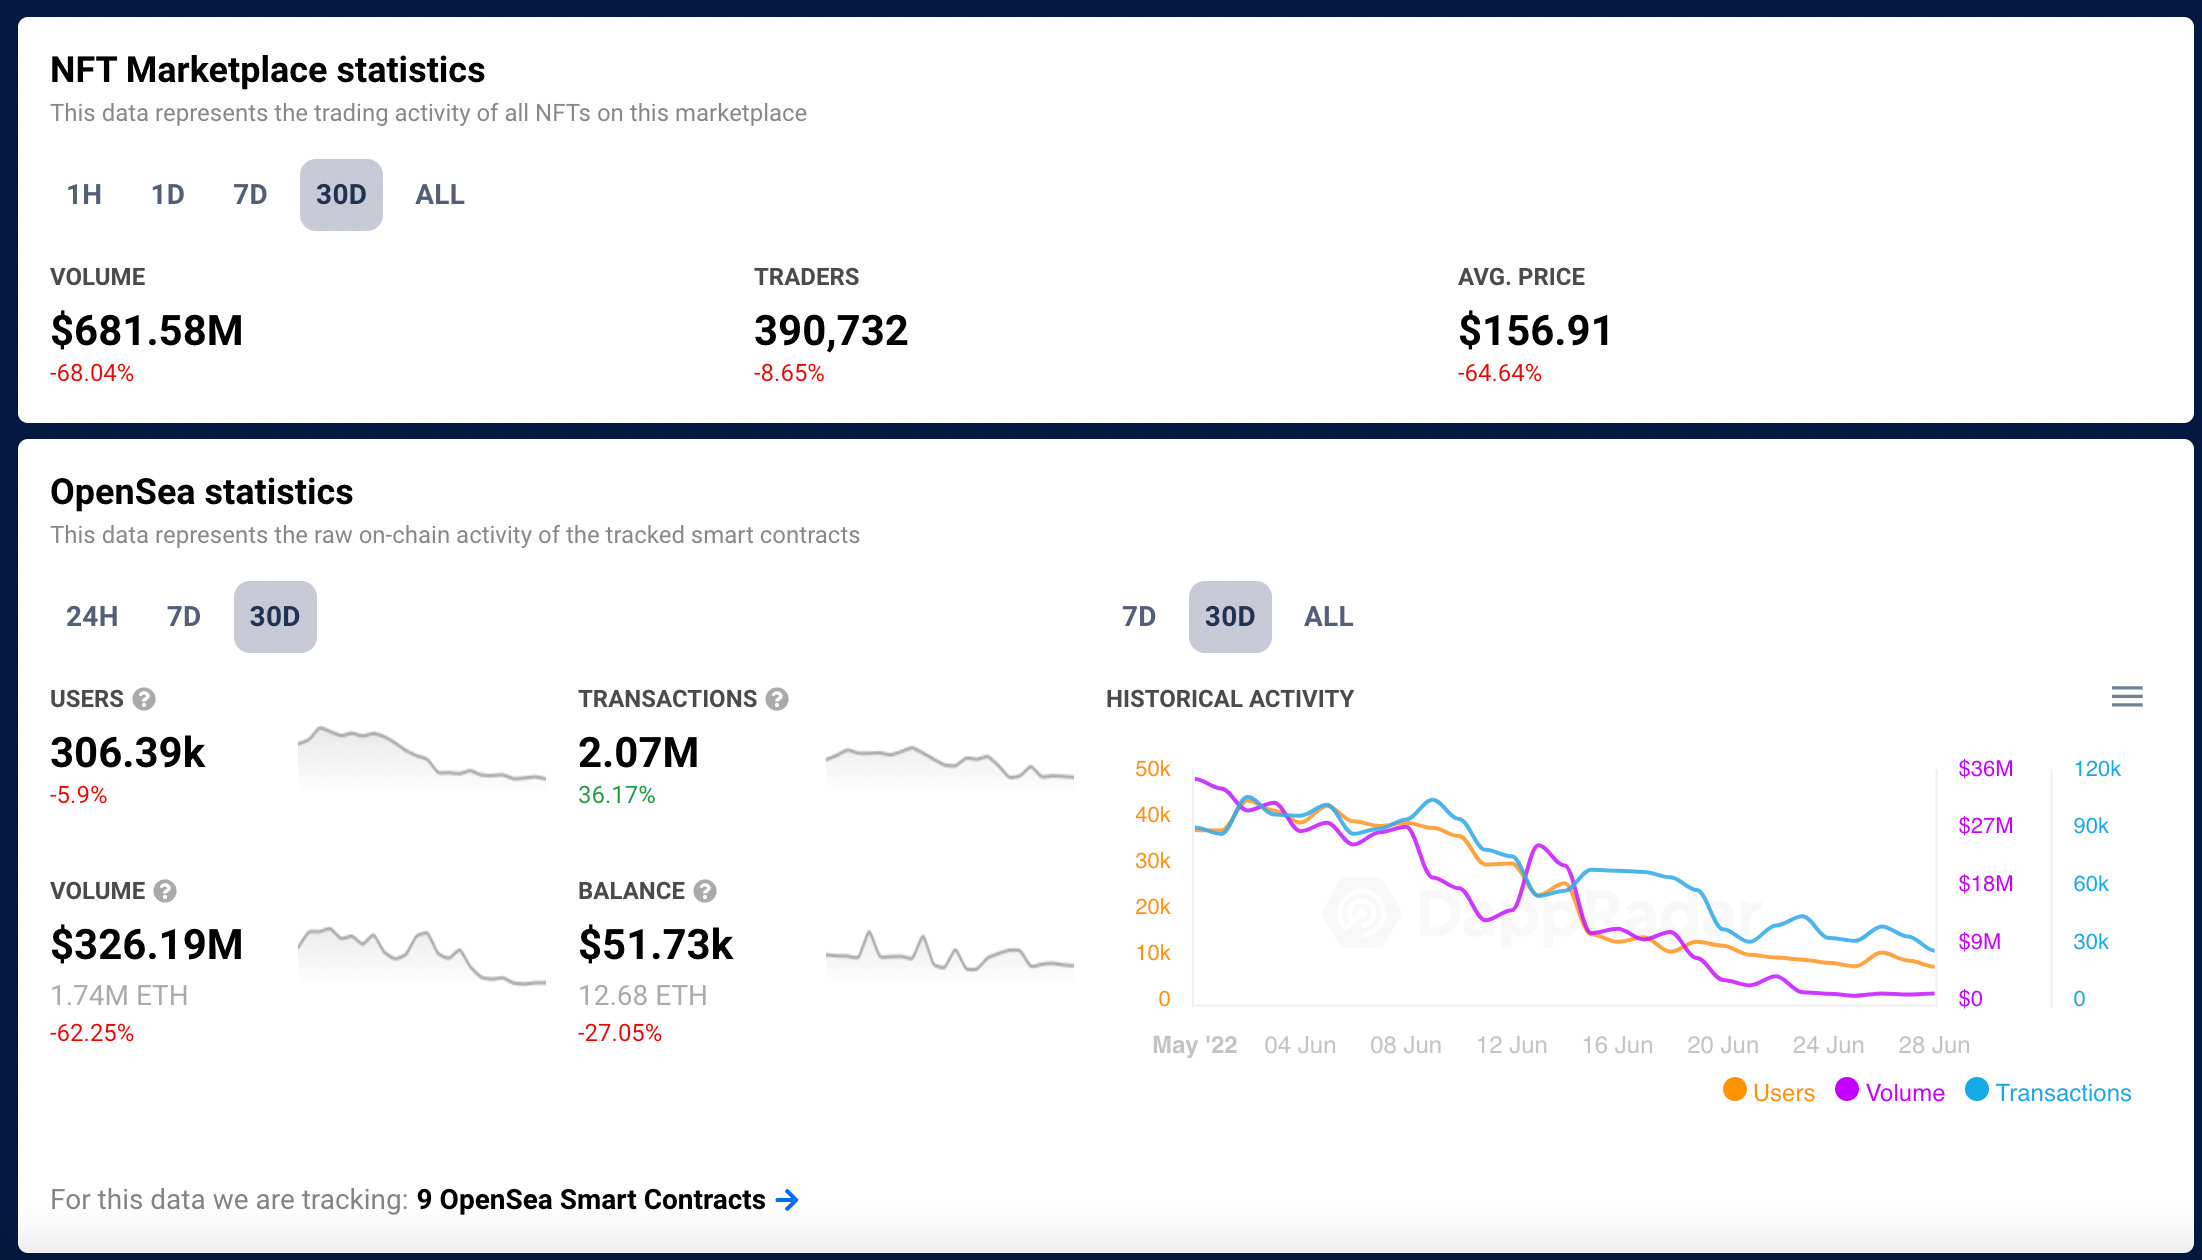This screenshot has height=1260, width=2202.
Task: Select 24H range for OpenSea statistics
Action: click(92, 617)
